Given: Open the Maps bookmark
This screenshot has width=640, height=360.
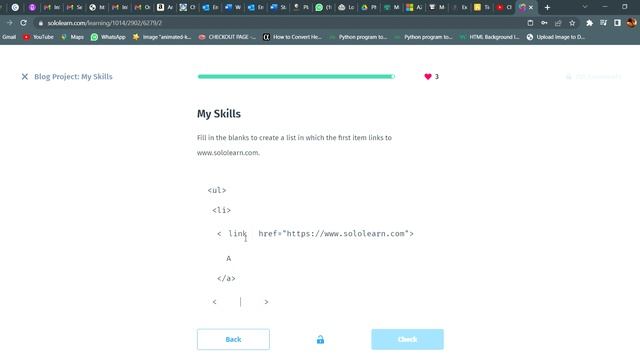Looking at the screenshot, I should click(72, 37).
